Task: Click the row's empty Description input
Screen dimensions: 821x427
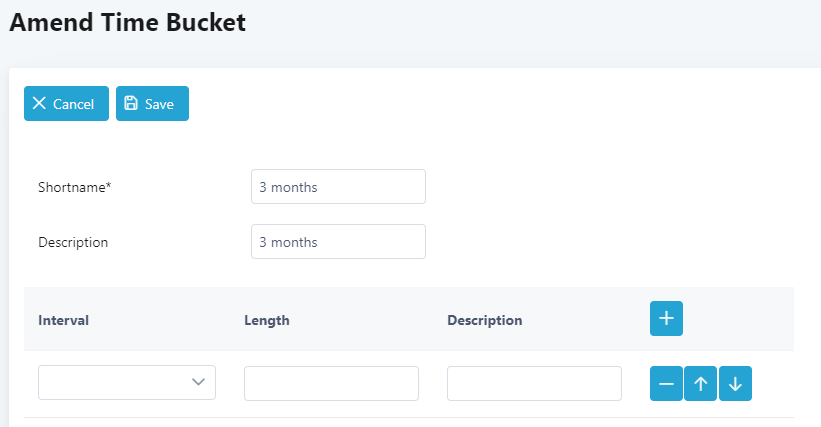Action: (x=534, y=384)
